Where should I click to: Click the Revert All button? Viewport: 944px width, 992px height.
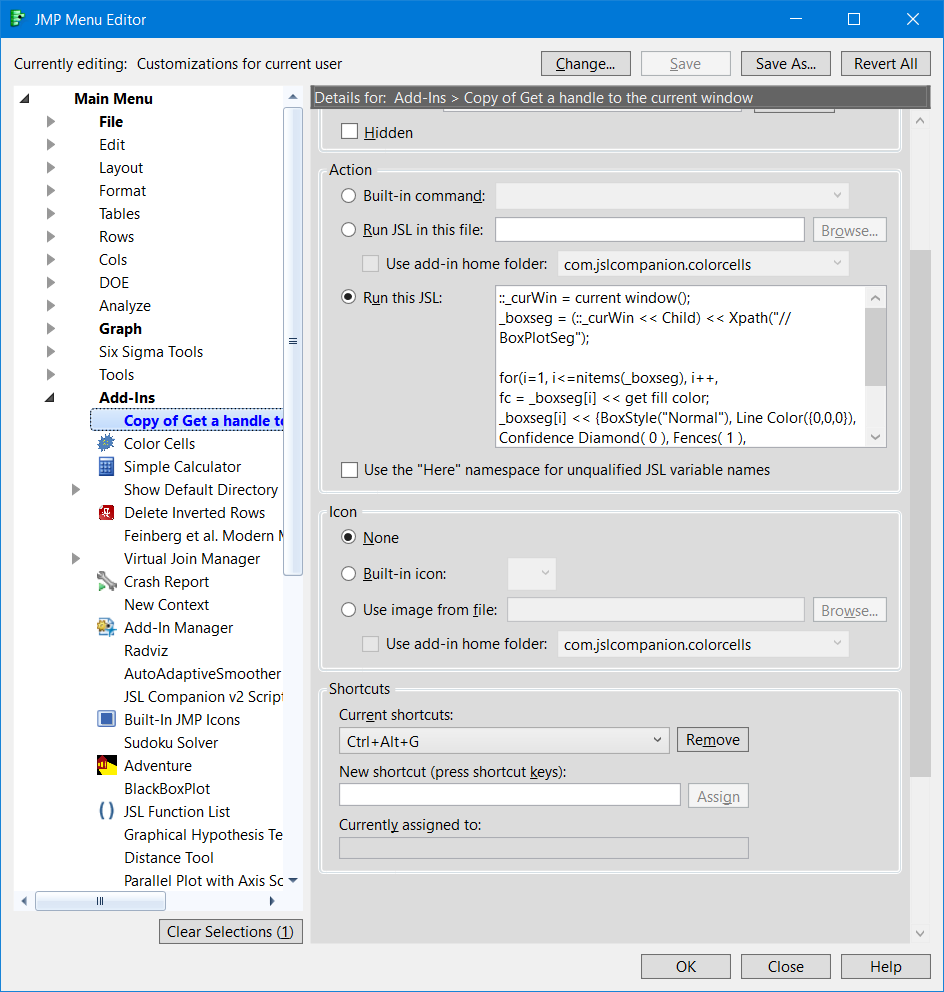[x=886, y=64]
